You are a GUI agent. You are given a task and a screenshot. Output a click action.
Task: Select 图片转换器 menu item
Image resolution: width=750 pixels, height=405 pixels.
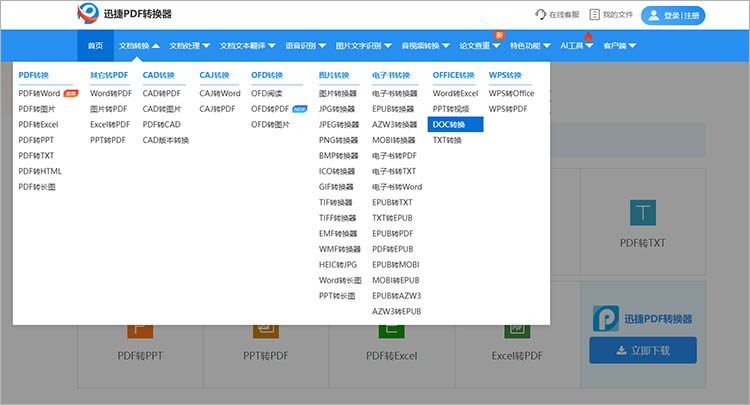pyautogui.click(x=338, y=93)
